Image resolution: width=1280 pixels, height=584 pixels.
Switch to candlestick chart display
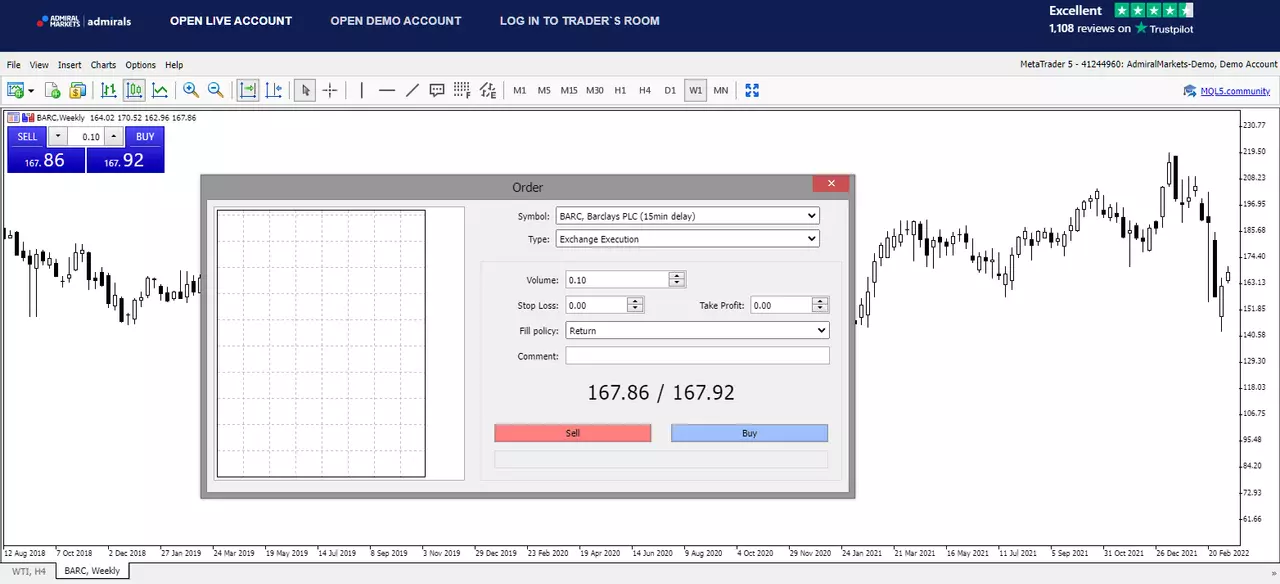click(134, 90)
